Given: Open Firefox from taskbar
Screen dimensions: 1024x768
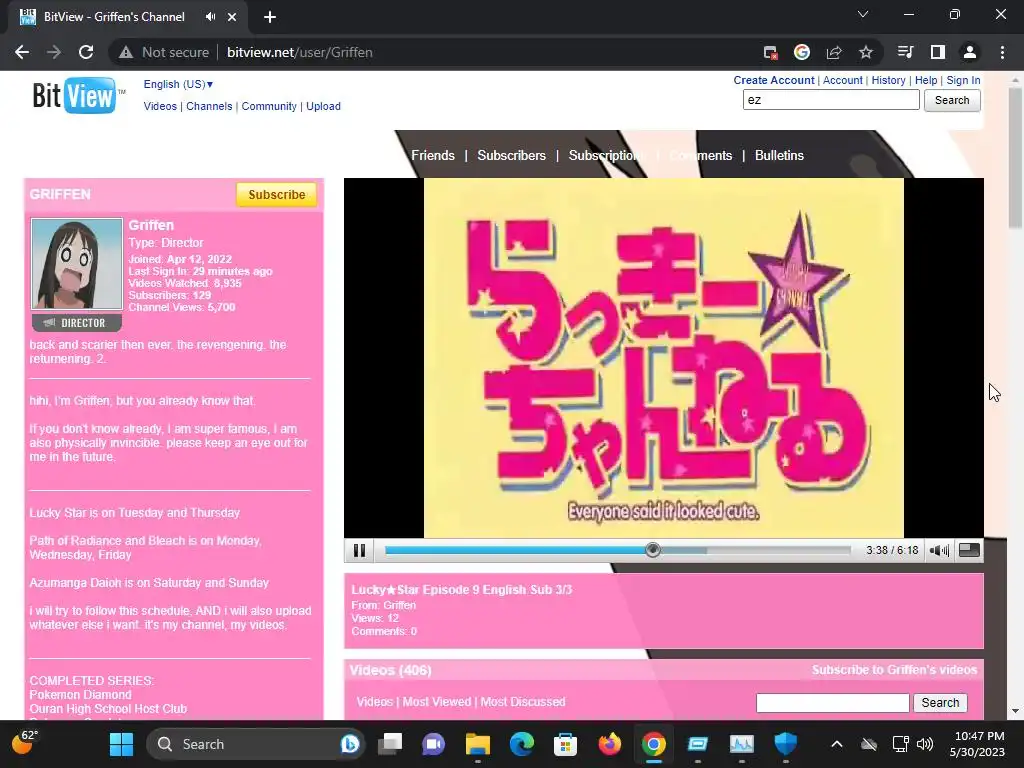Looking at the screenshot, I should (609, 744).
